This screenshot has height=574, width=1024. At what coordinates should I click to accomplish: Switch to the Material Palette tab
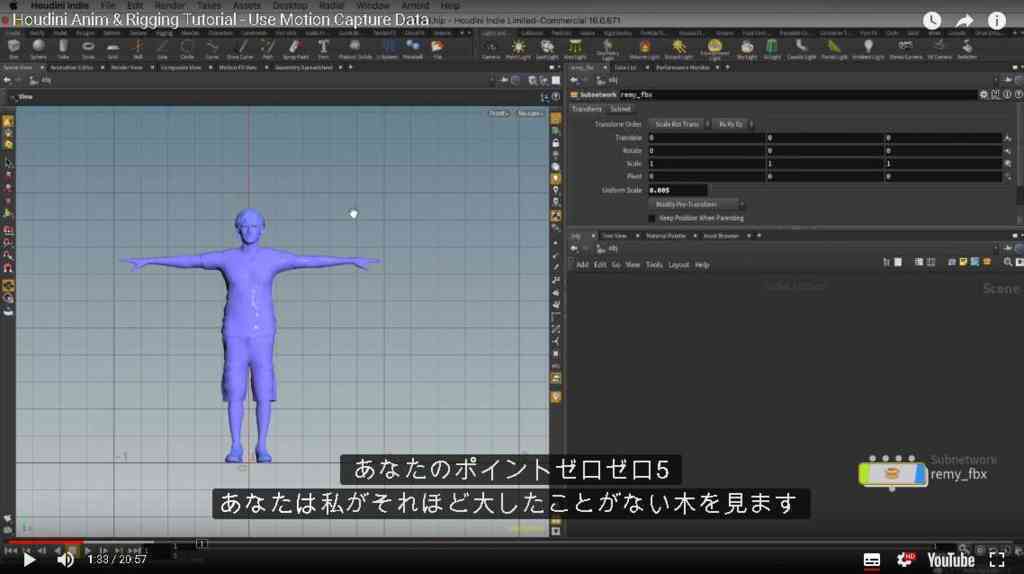tap(666, 236)
